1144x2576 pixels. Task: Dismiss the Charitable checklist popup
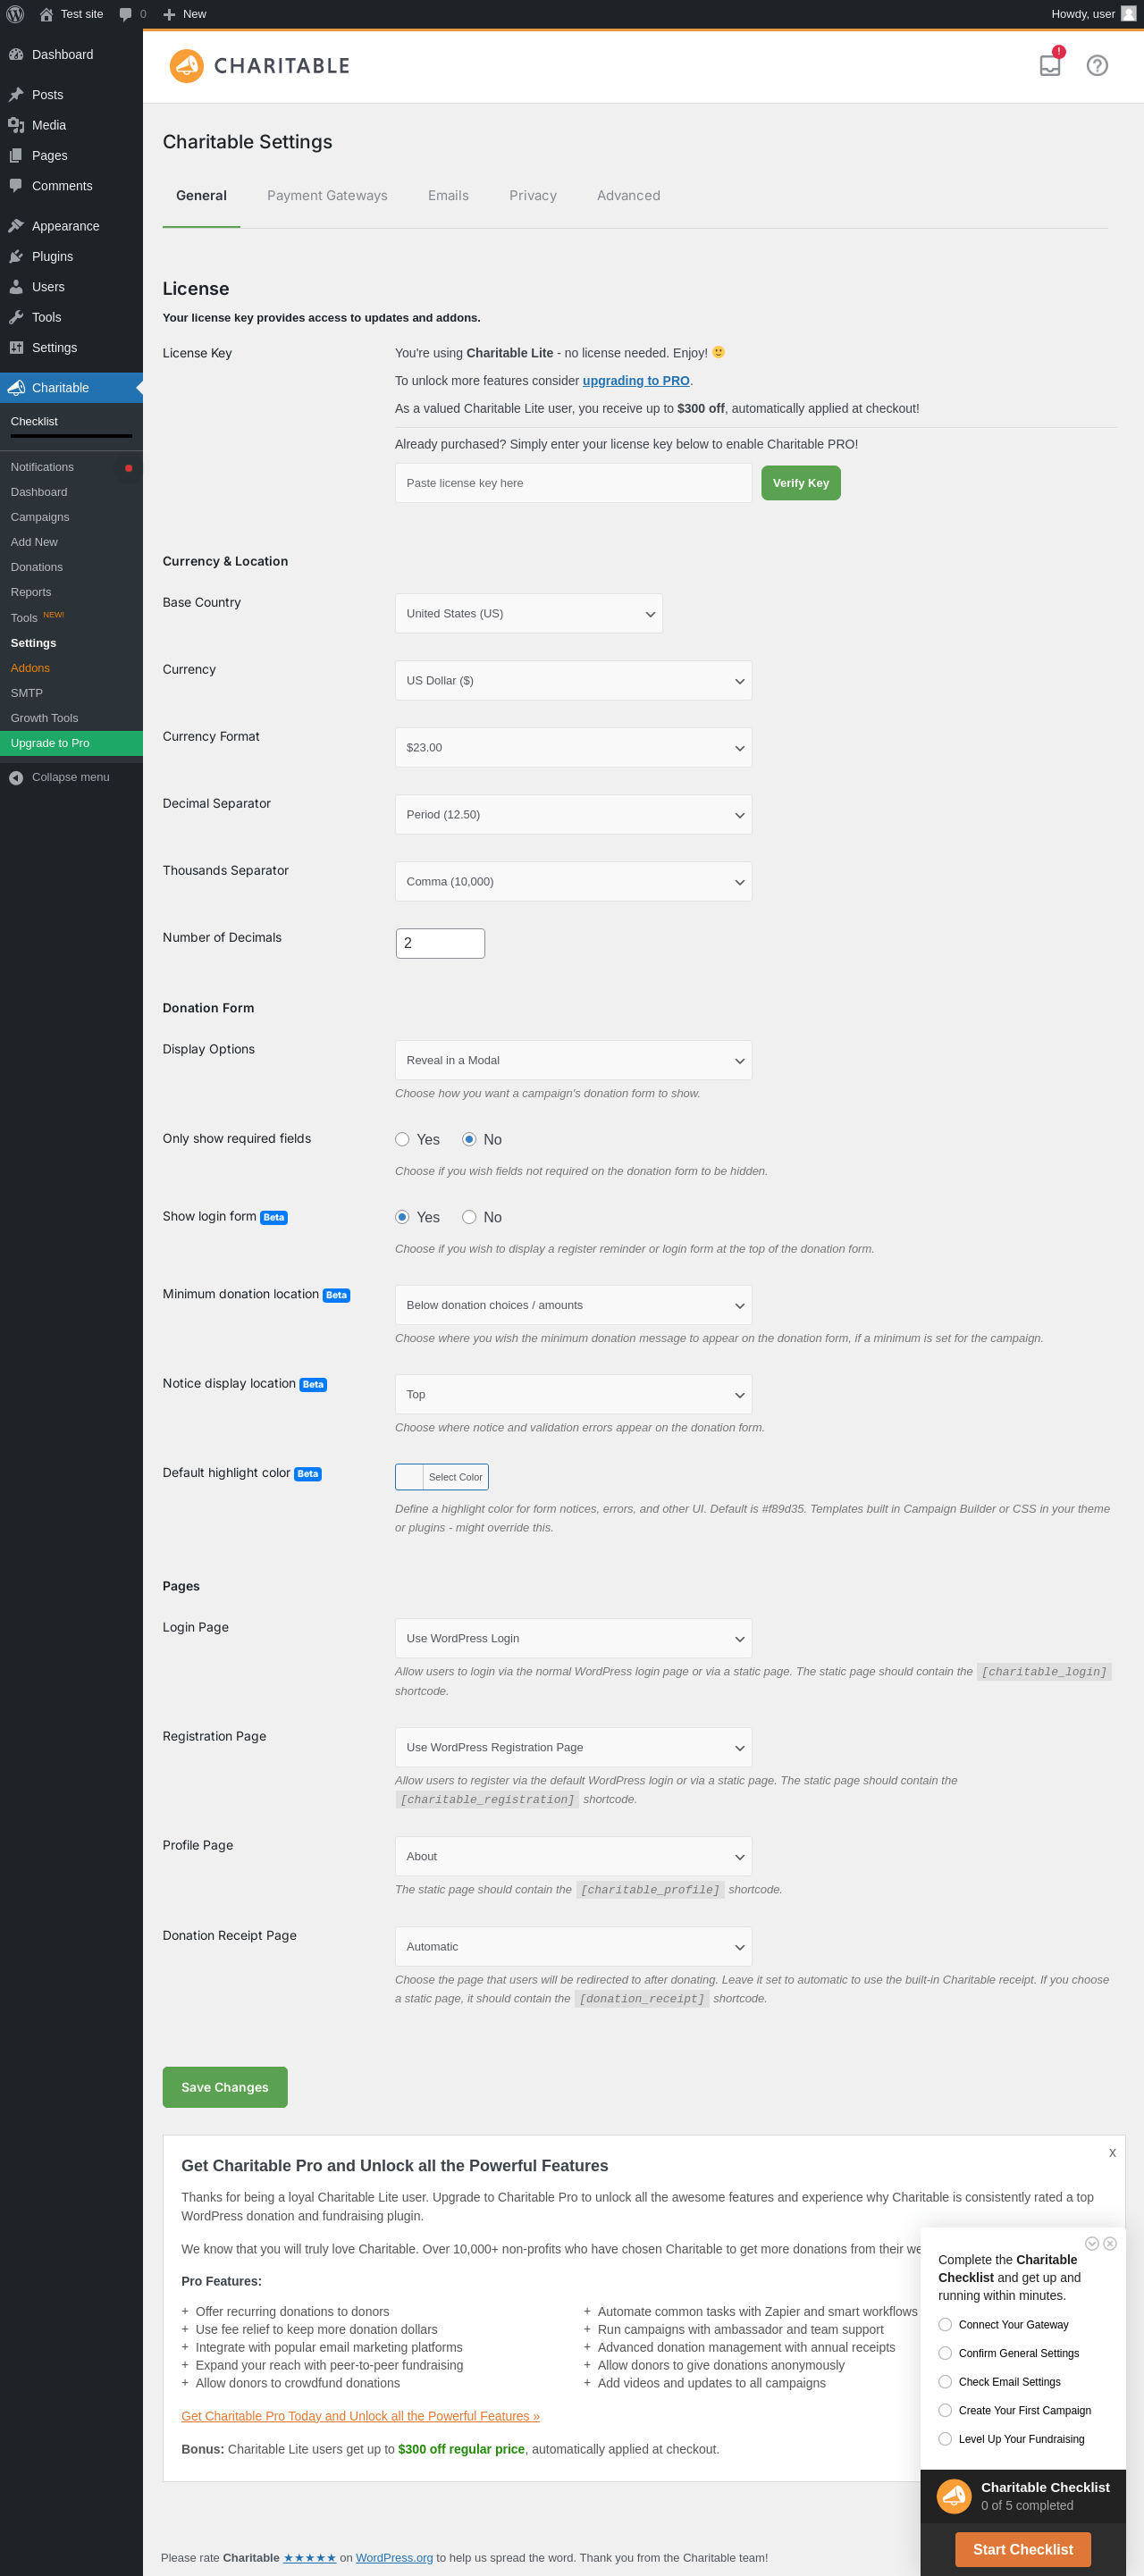1110,2243
